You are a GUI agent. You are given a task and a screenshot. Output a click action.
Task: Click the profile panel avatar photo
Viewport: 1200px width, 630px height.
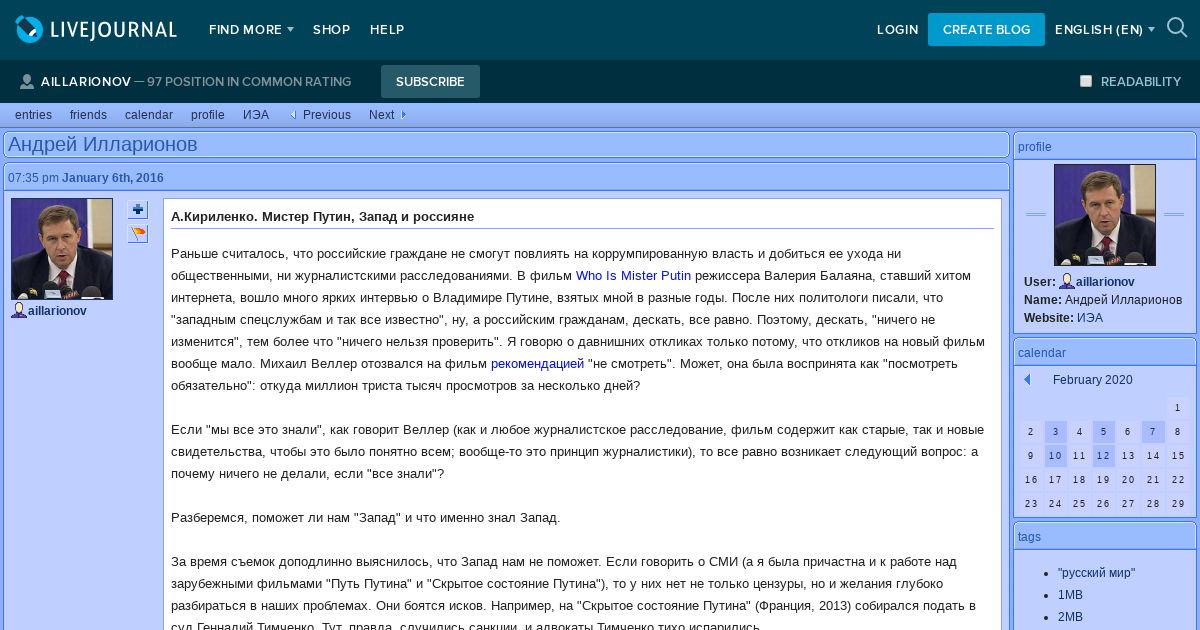(1105, 215)
